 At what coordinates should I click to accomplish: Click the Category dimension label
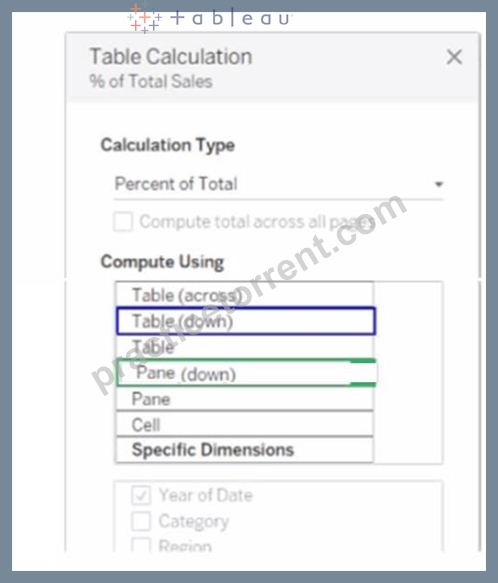pos(194,522)
